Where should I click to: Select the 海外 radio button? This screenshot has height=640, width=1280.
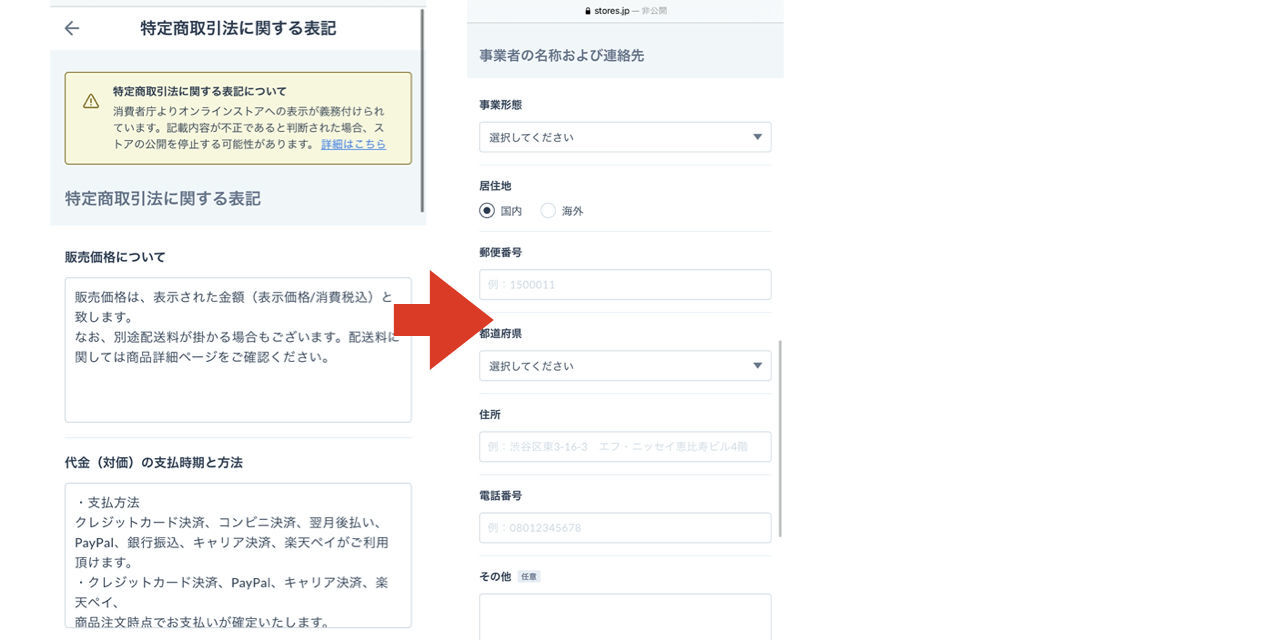pyautogui.click(x=548, y=211)
